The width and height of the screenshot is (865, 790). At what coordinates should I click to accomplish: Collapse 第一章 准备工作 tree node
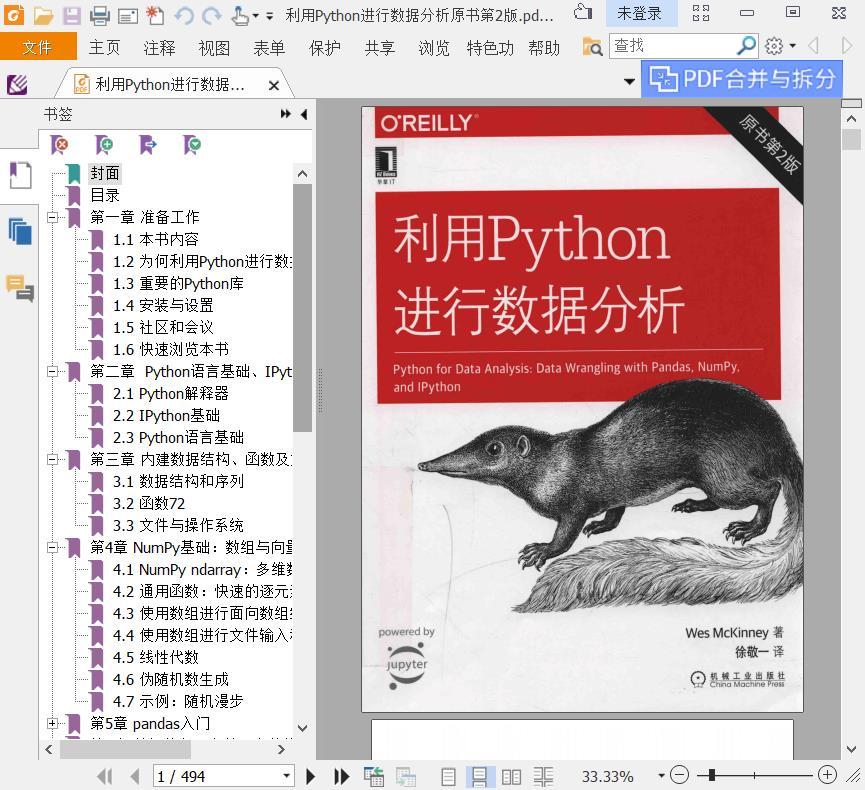coord(52,217)
